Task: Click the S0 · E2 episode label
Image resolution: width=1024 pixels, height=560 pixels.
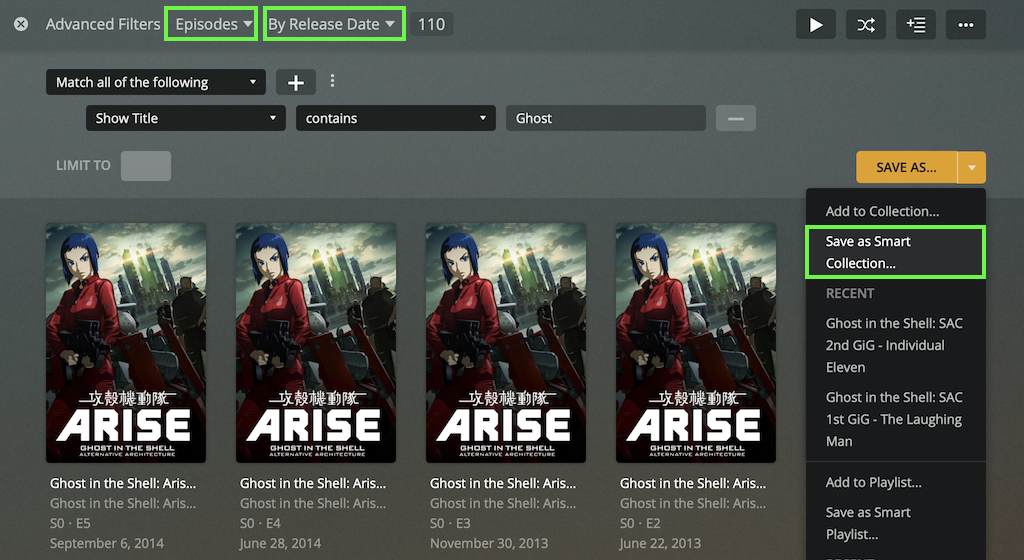Action: (x=640, y=523)
